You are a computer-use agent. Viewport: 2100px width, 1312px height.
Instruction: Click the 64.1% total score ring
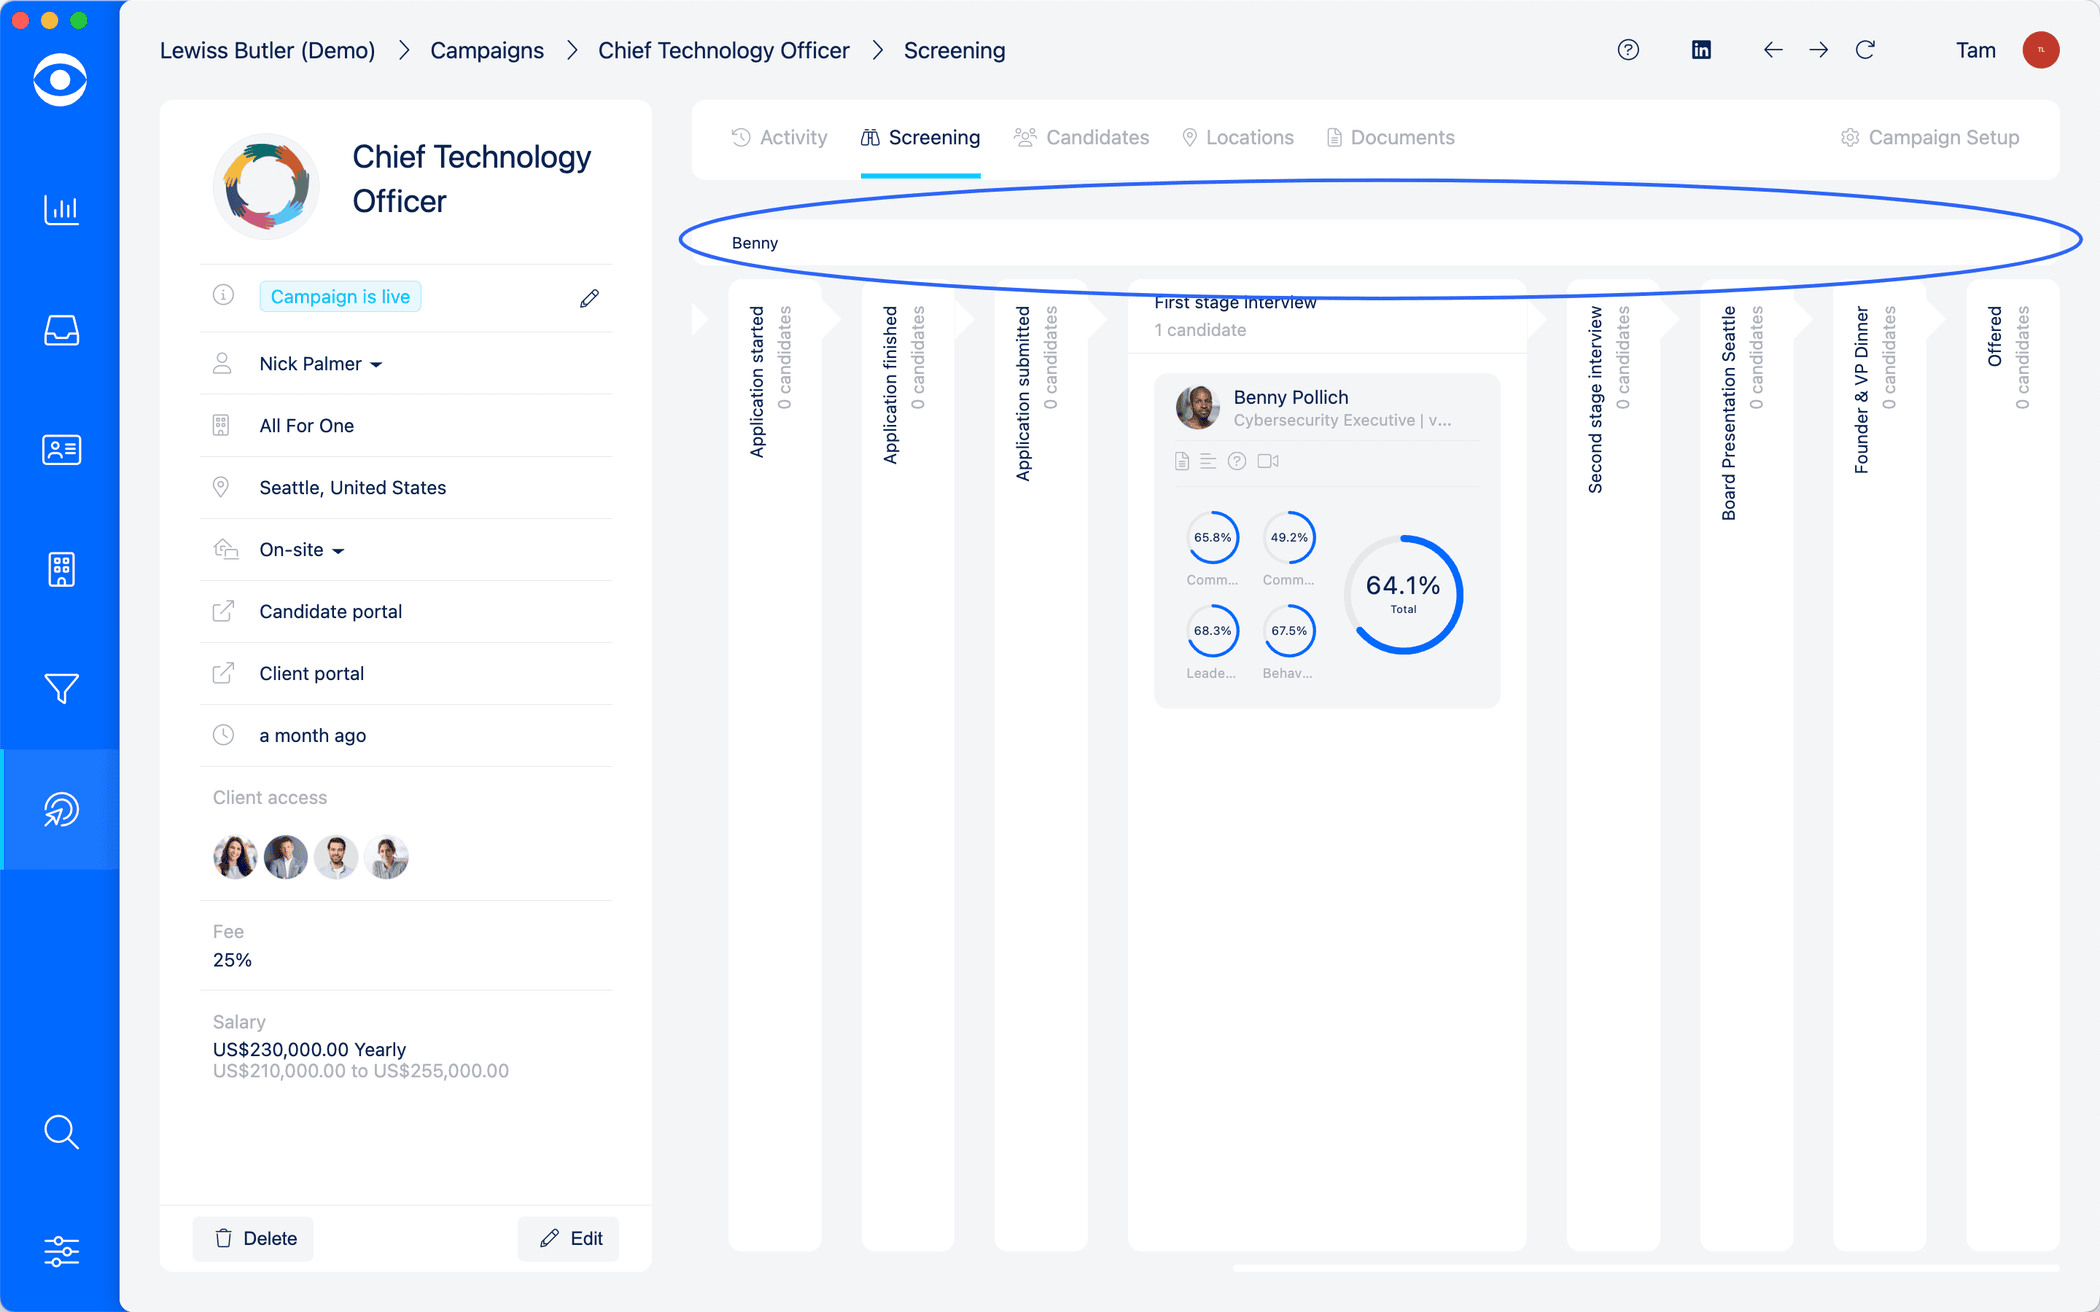coord(1403,594)
